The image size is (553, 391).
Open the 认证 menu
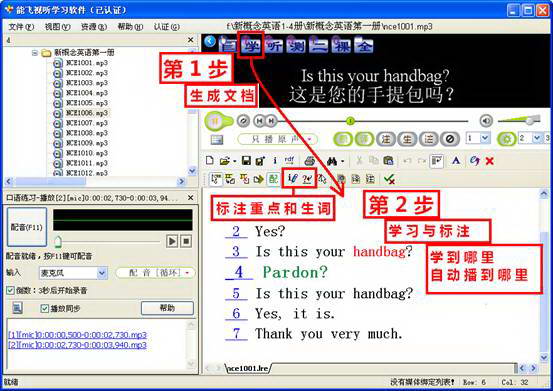166,27
